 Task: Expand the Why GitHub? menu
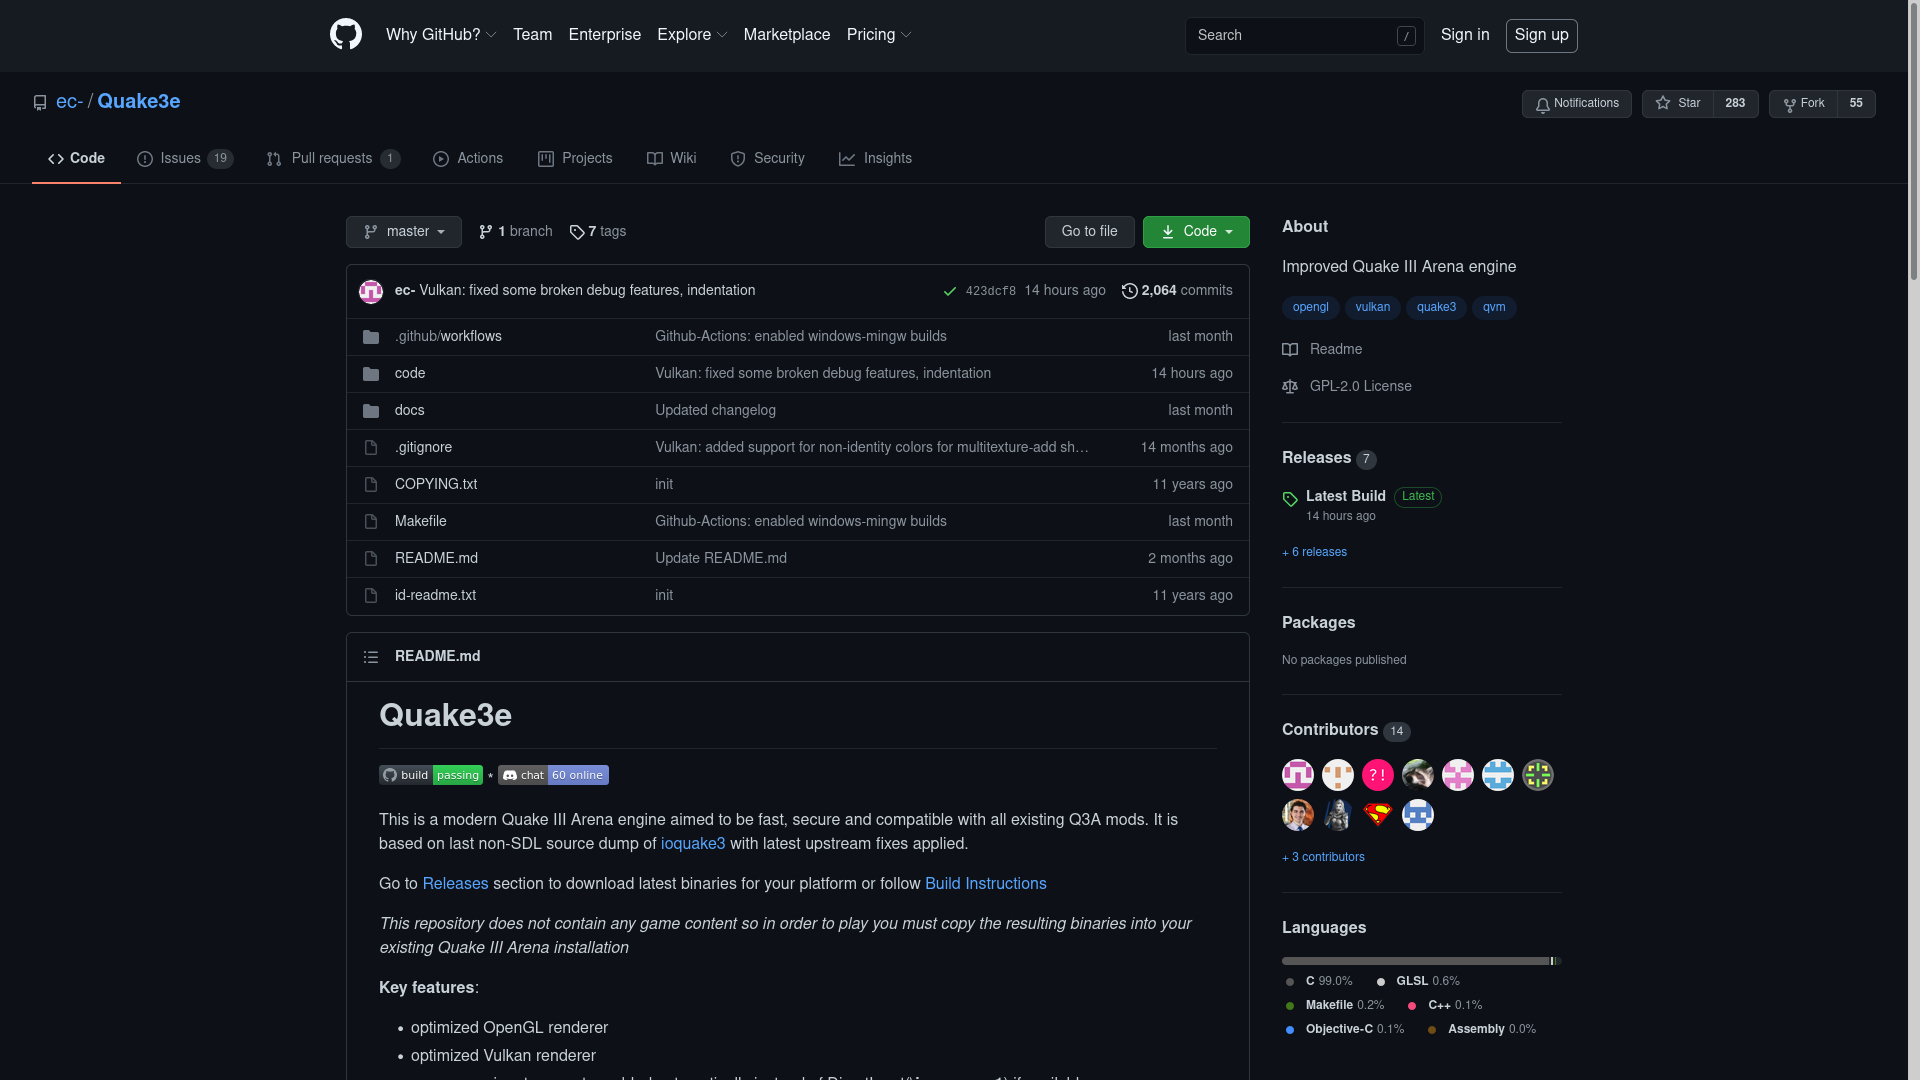440,35
